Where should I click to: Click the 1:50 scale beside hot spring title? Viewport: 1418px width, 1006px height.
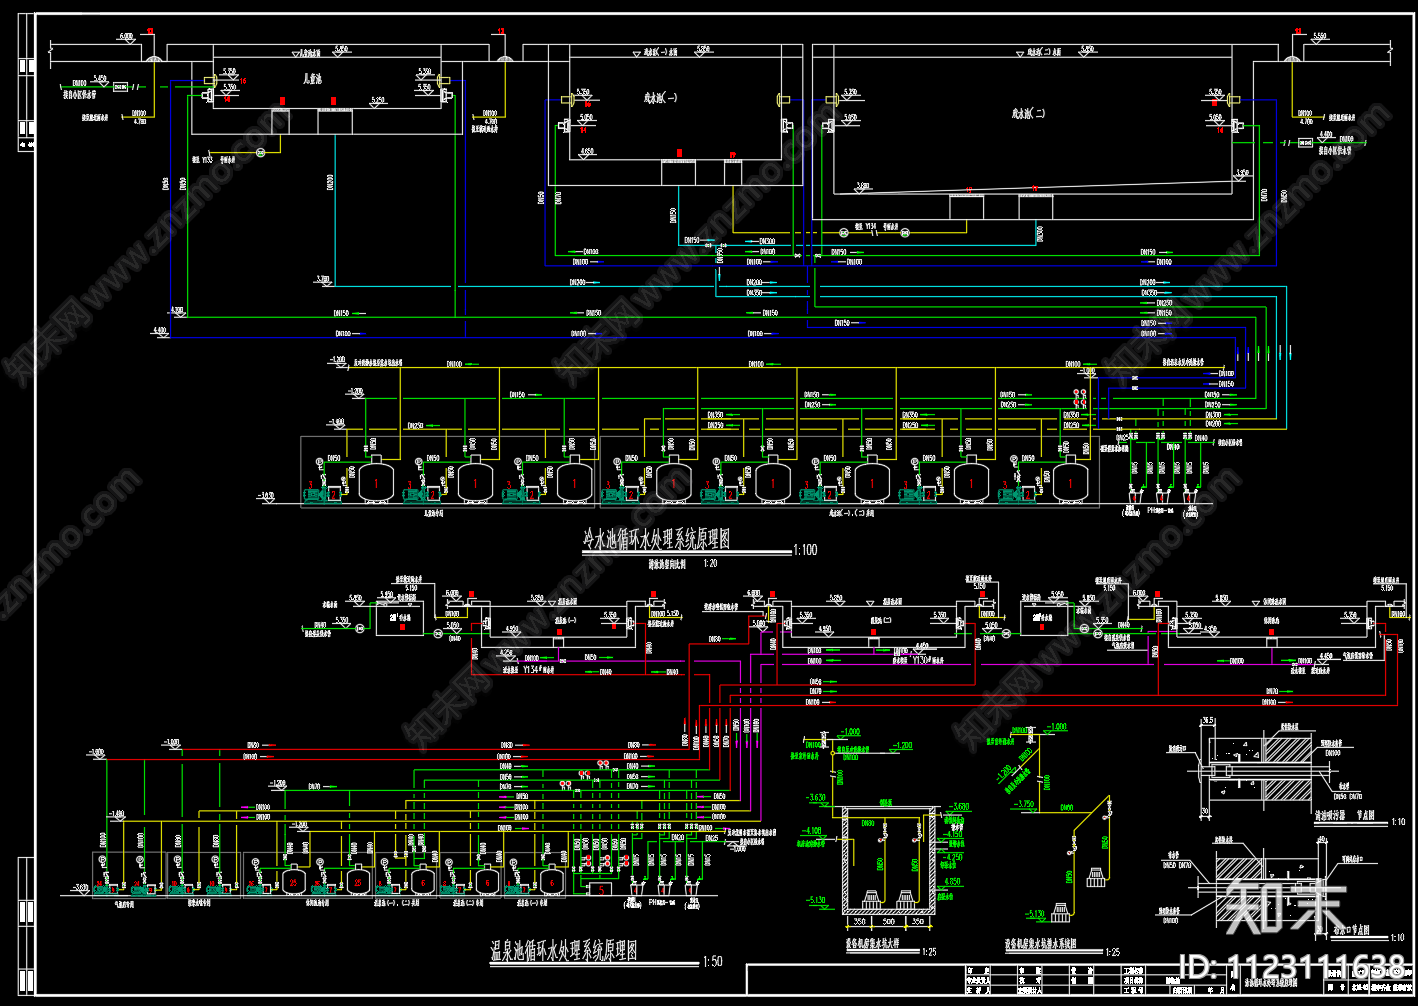(712, 962)
